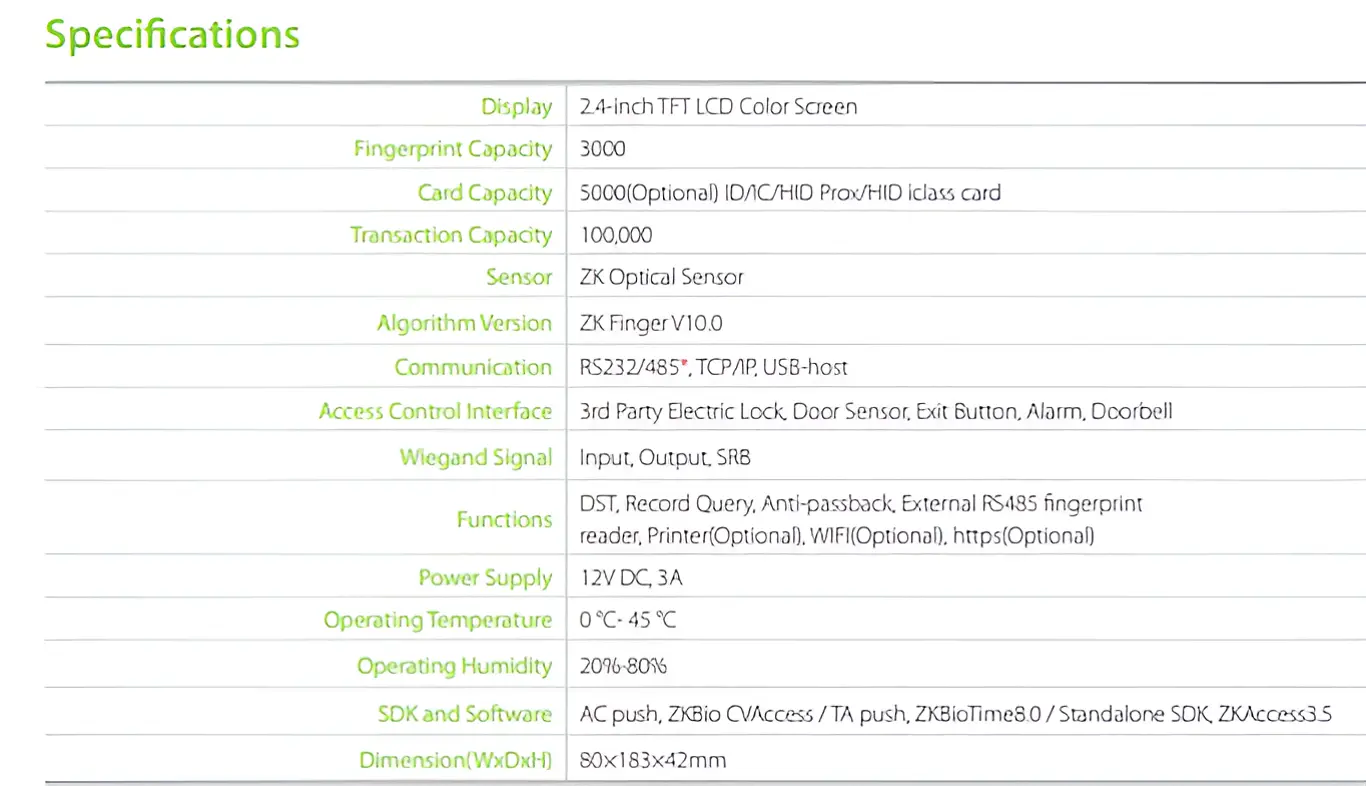Screen dimensions: 1366x786
Task: Click the Dimension(WxDxH) label
Action: (x=455, y=760)
